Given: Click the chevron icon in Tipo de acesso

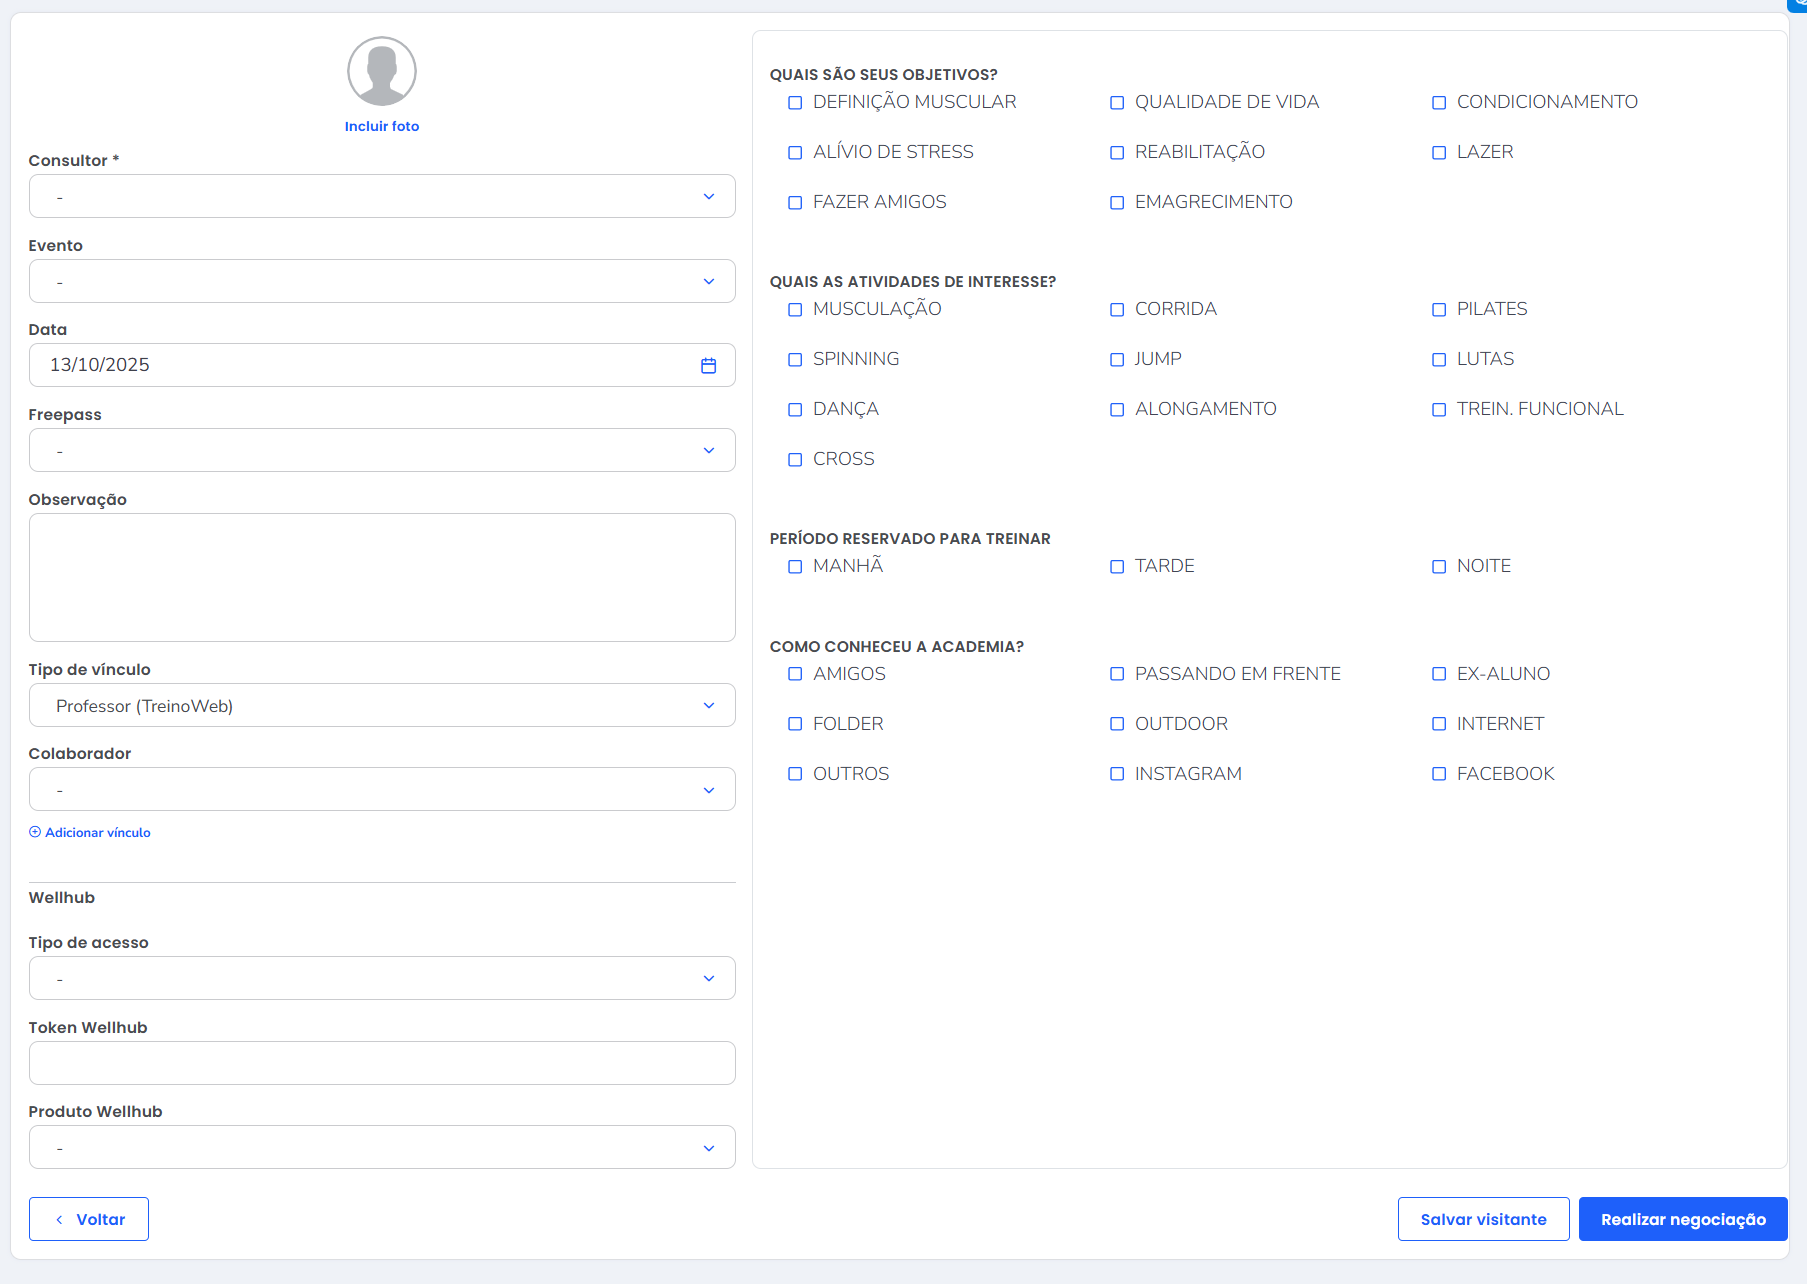Looking at the screenshot, I should (708, 979).
